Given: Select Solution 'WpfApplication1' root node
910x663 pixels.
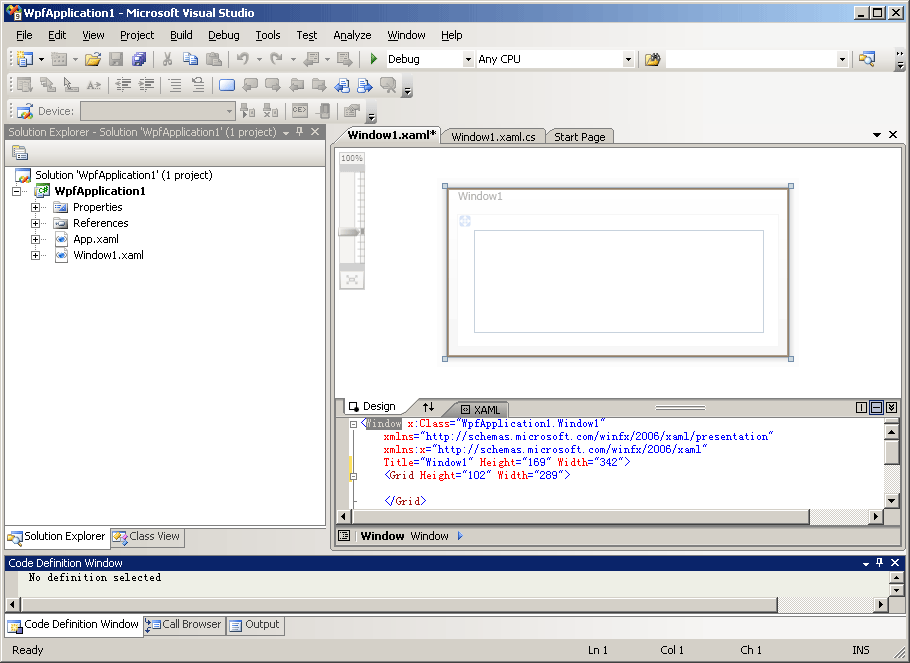Looking at the screenshot, I should [x=124, y=175].
